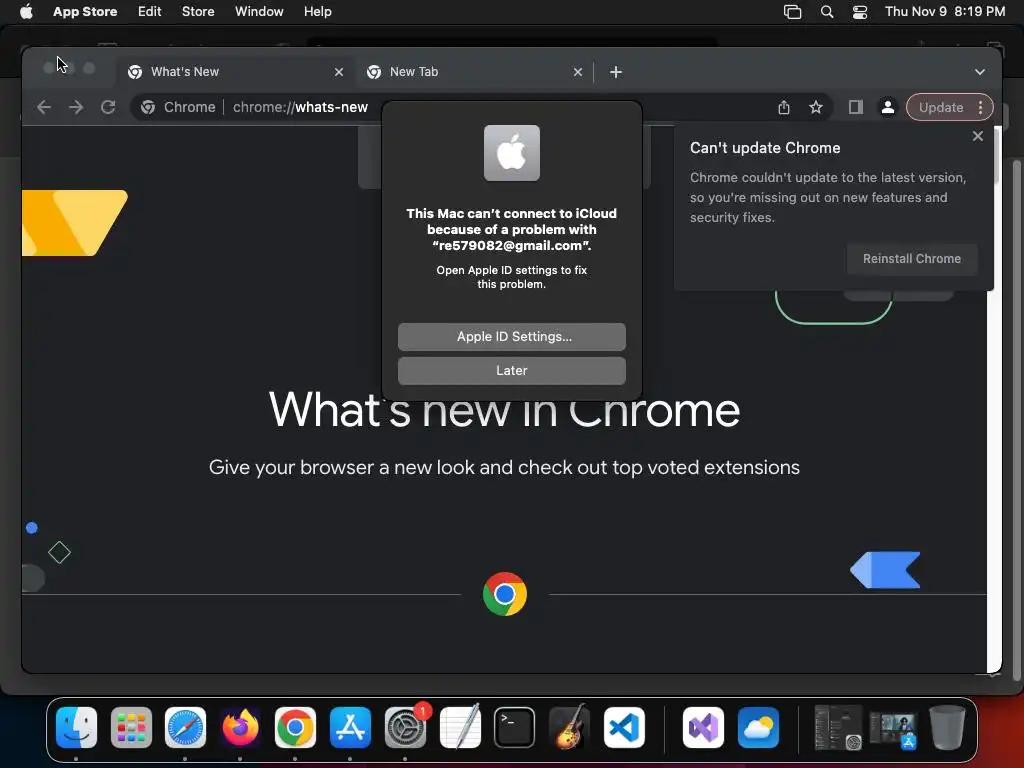Open Finder from the Dock
This screenshot has height=768, width=1024.
[x=76, y=728]
